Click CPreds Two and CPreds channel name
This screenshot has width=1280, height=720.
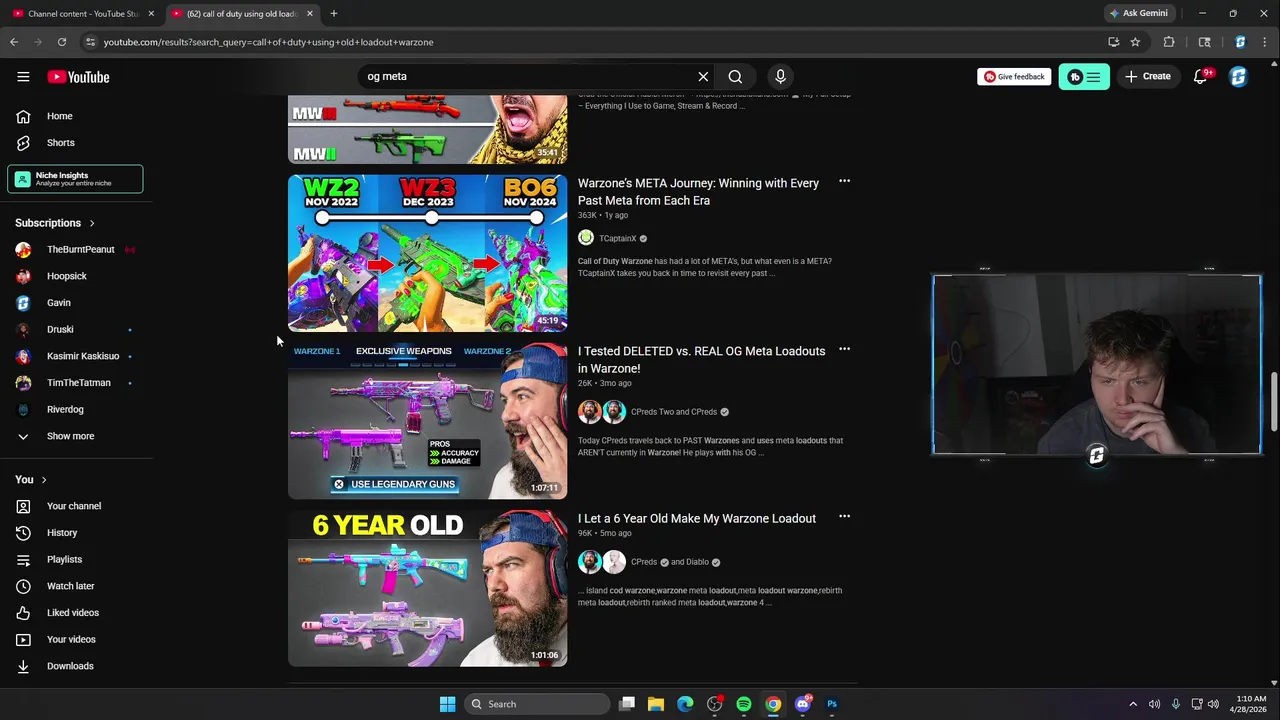(674, 412)
